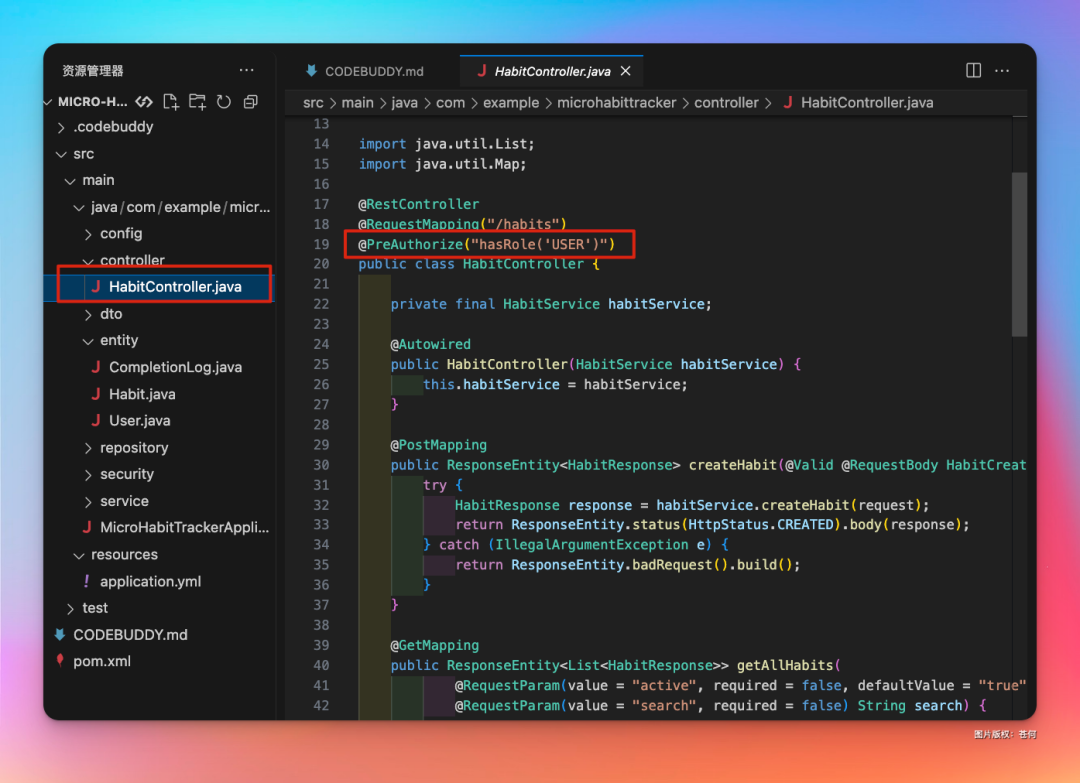
Task: Open the Explorer panel more actions menu
Action: click(x=247, y=70)
